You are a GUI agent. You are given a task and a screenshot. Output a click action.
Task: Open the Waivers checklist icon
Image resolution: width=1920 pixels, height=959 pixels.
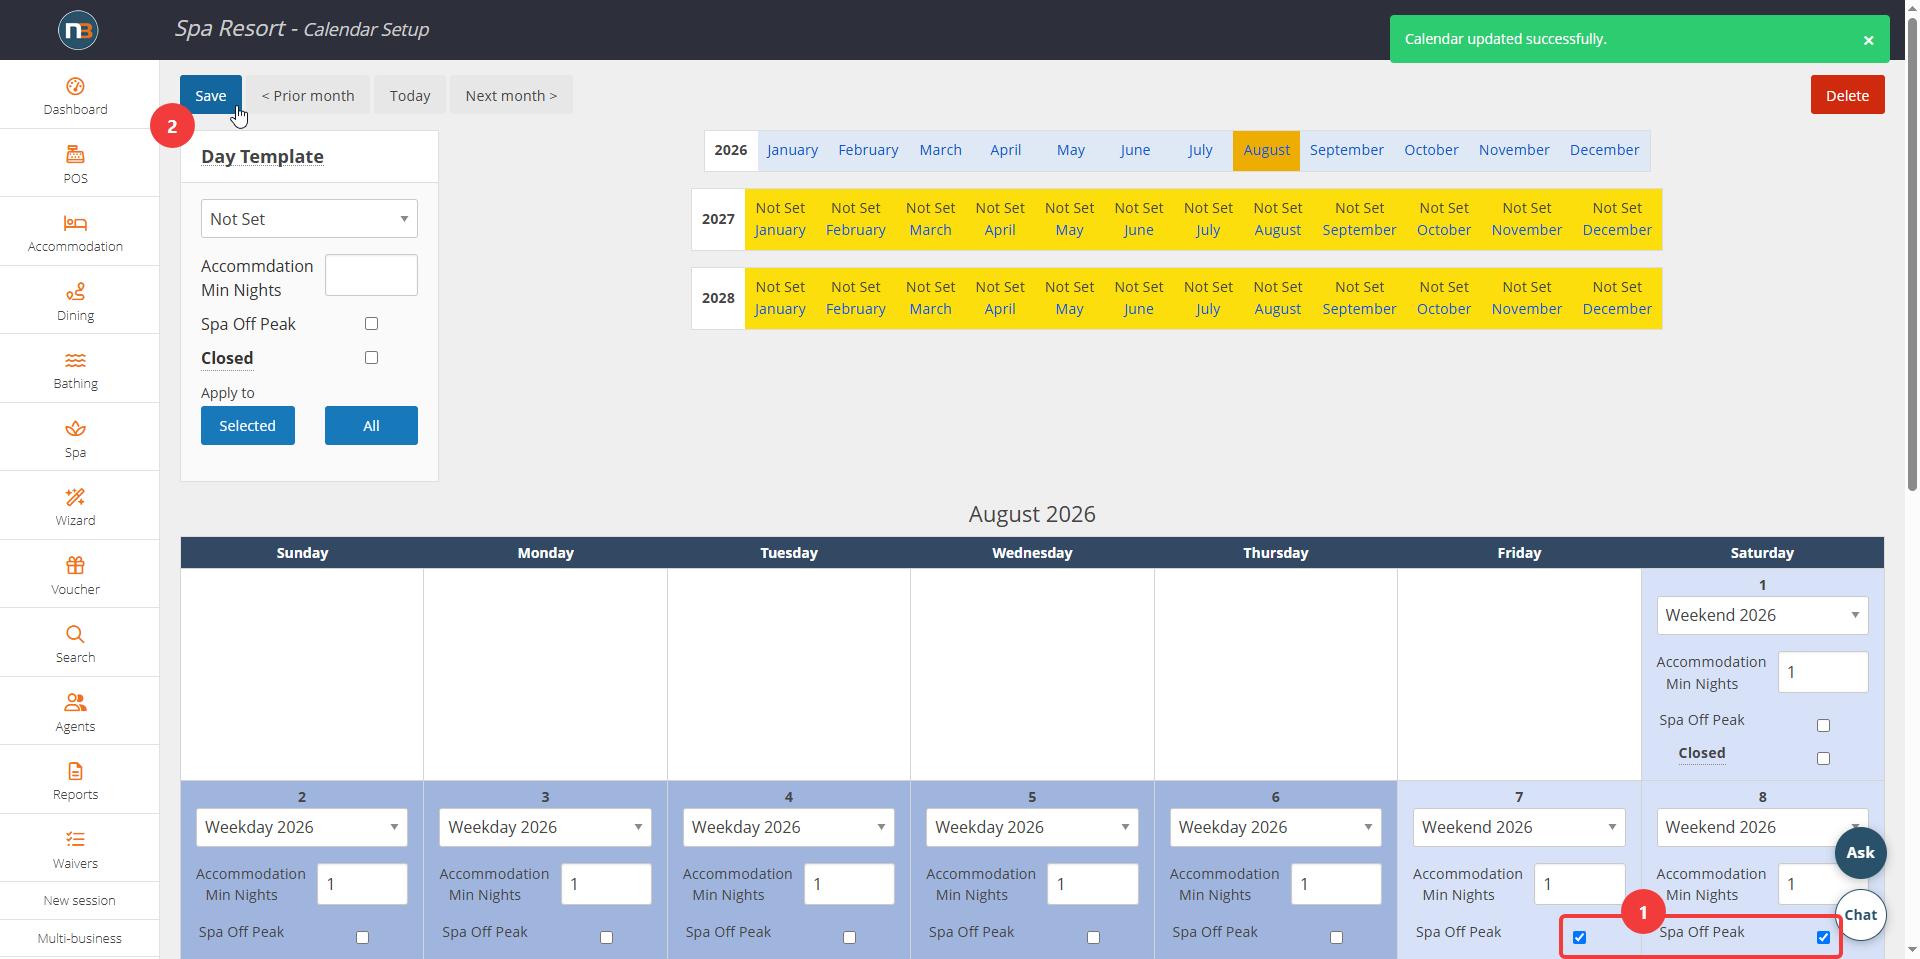coord(75,840)
